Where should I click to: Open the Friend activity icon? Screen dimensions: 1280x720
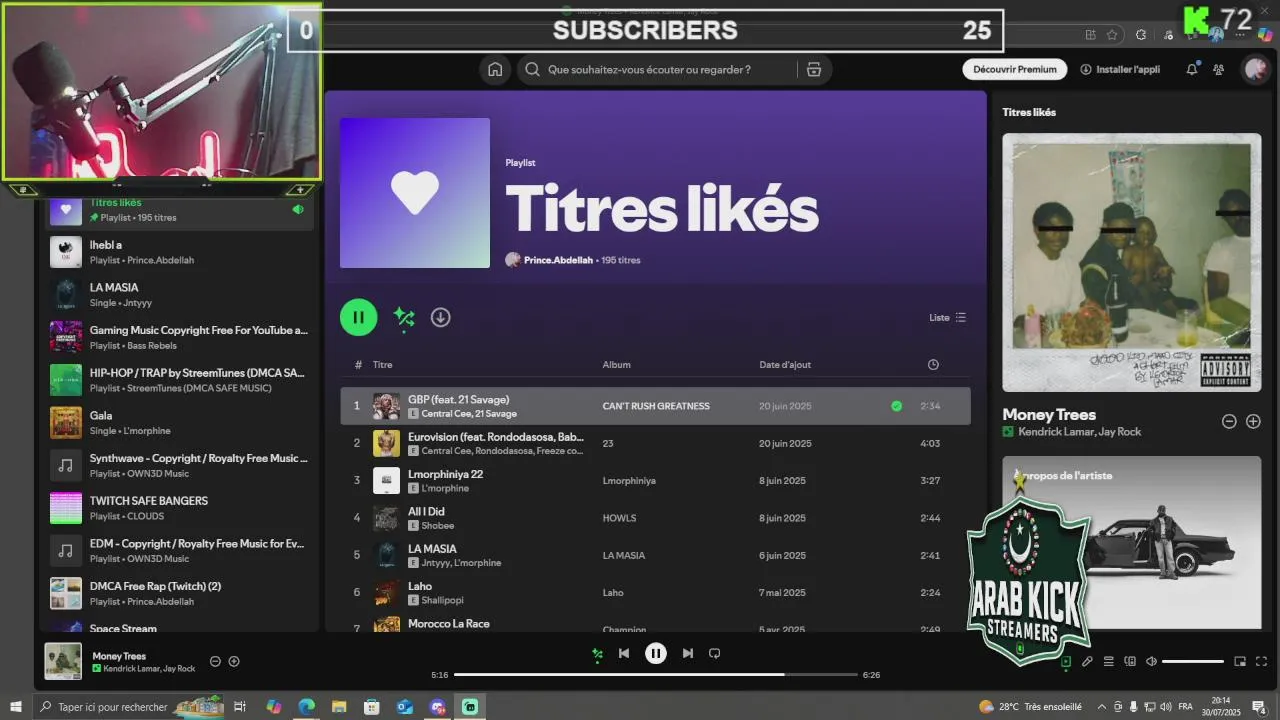[1218, 70]
